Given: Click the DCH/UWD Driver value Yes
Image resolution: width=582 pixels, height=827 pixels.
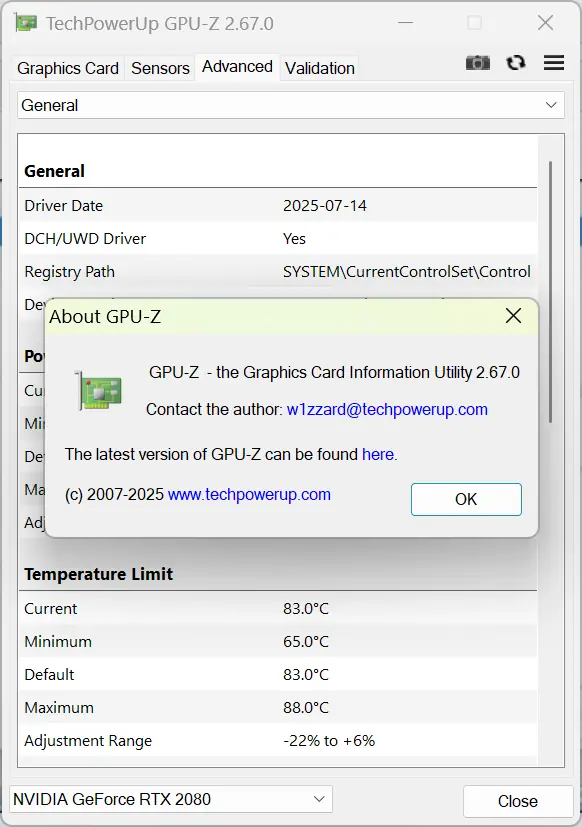Looking at the screenshot, I should click(294, 238).
